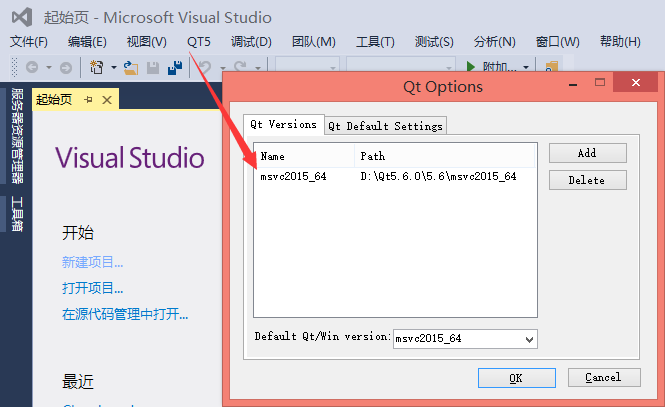This screenshot has width=665, height=407.
Task: Click the 打开项目... link
Action: (x=92, y=288)
